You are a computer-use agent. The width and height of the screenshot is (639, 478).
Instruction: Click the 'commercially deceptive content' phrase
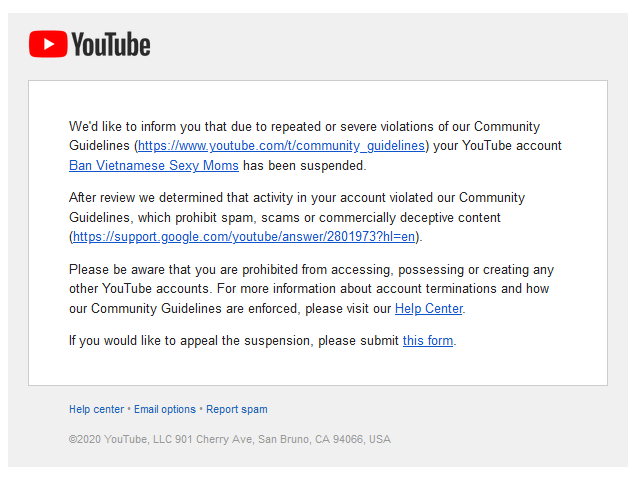pos(410,218)
